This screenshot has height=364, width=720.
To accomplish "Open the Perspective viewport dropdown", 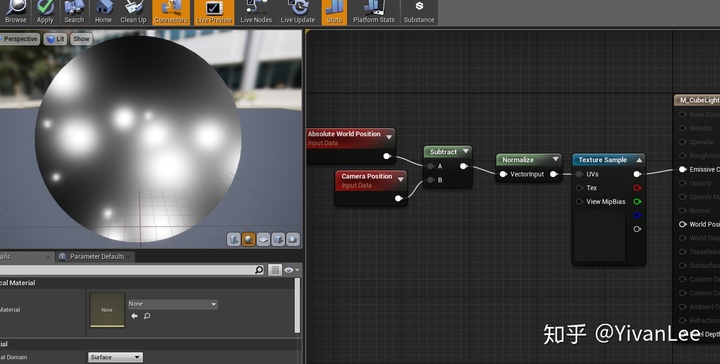I will (19, 39).
